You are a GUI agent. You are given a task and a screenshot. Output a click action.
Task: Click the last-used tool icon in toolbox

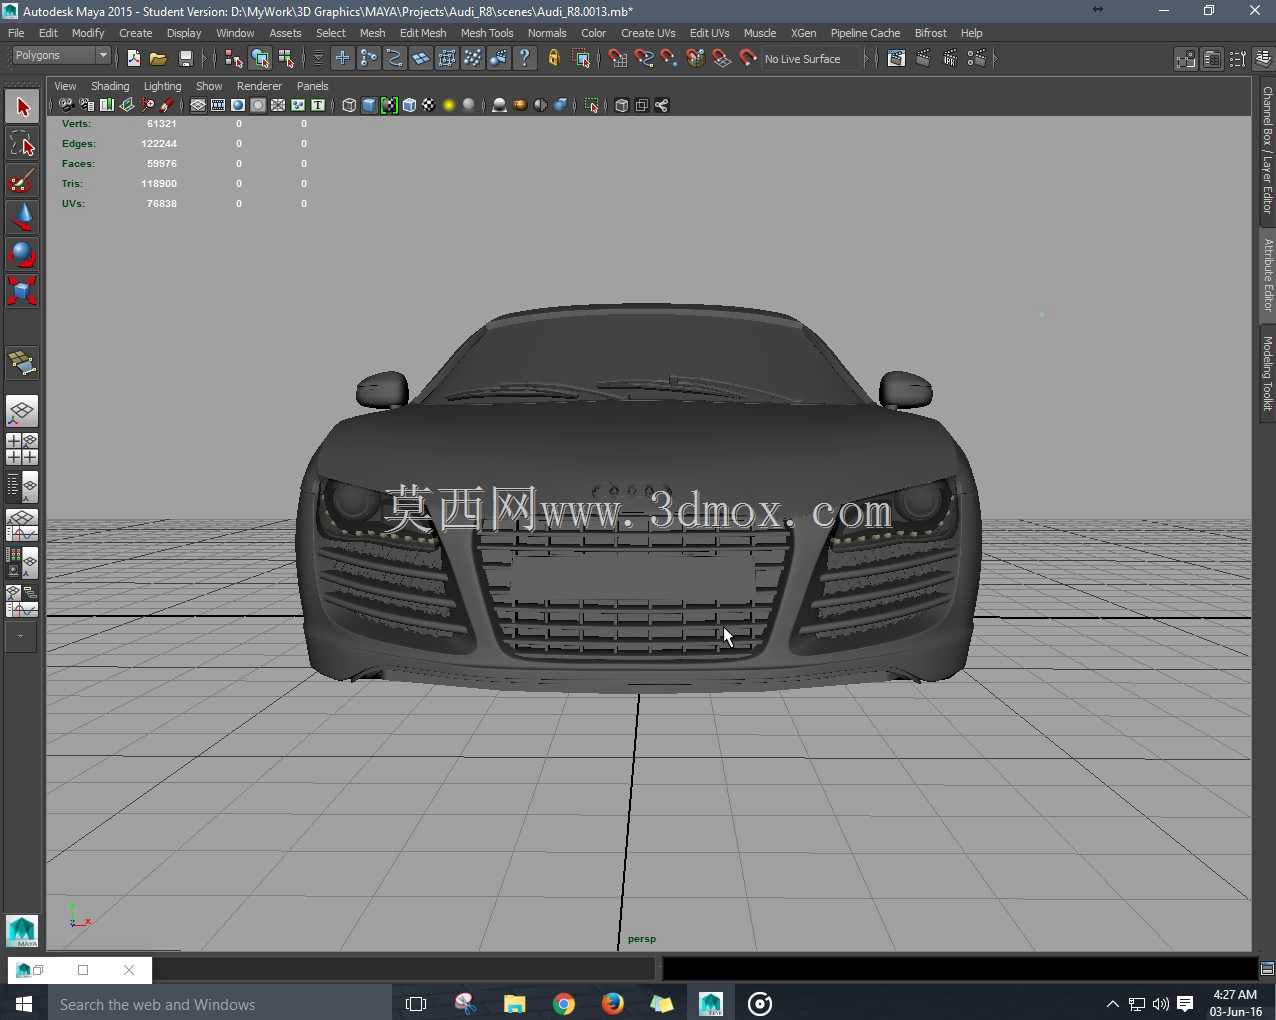click(x=22, y=363)
